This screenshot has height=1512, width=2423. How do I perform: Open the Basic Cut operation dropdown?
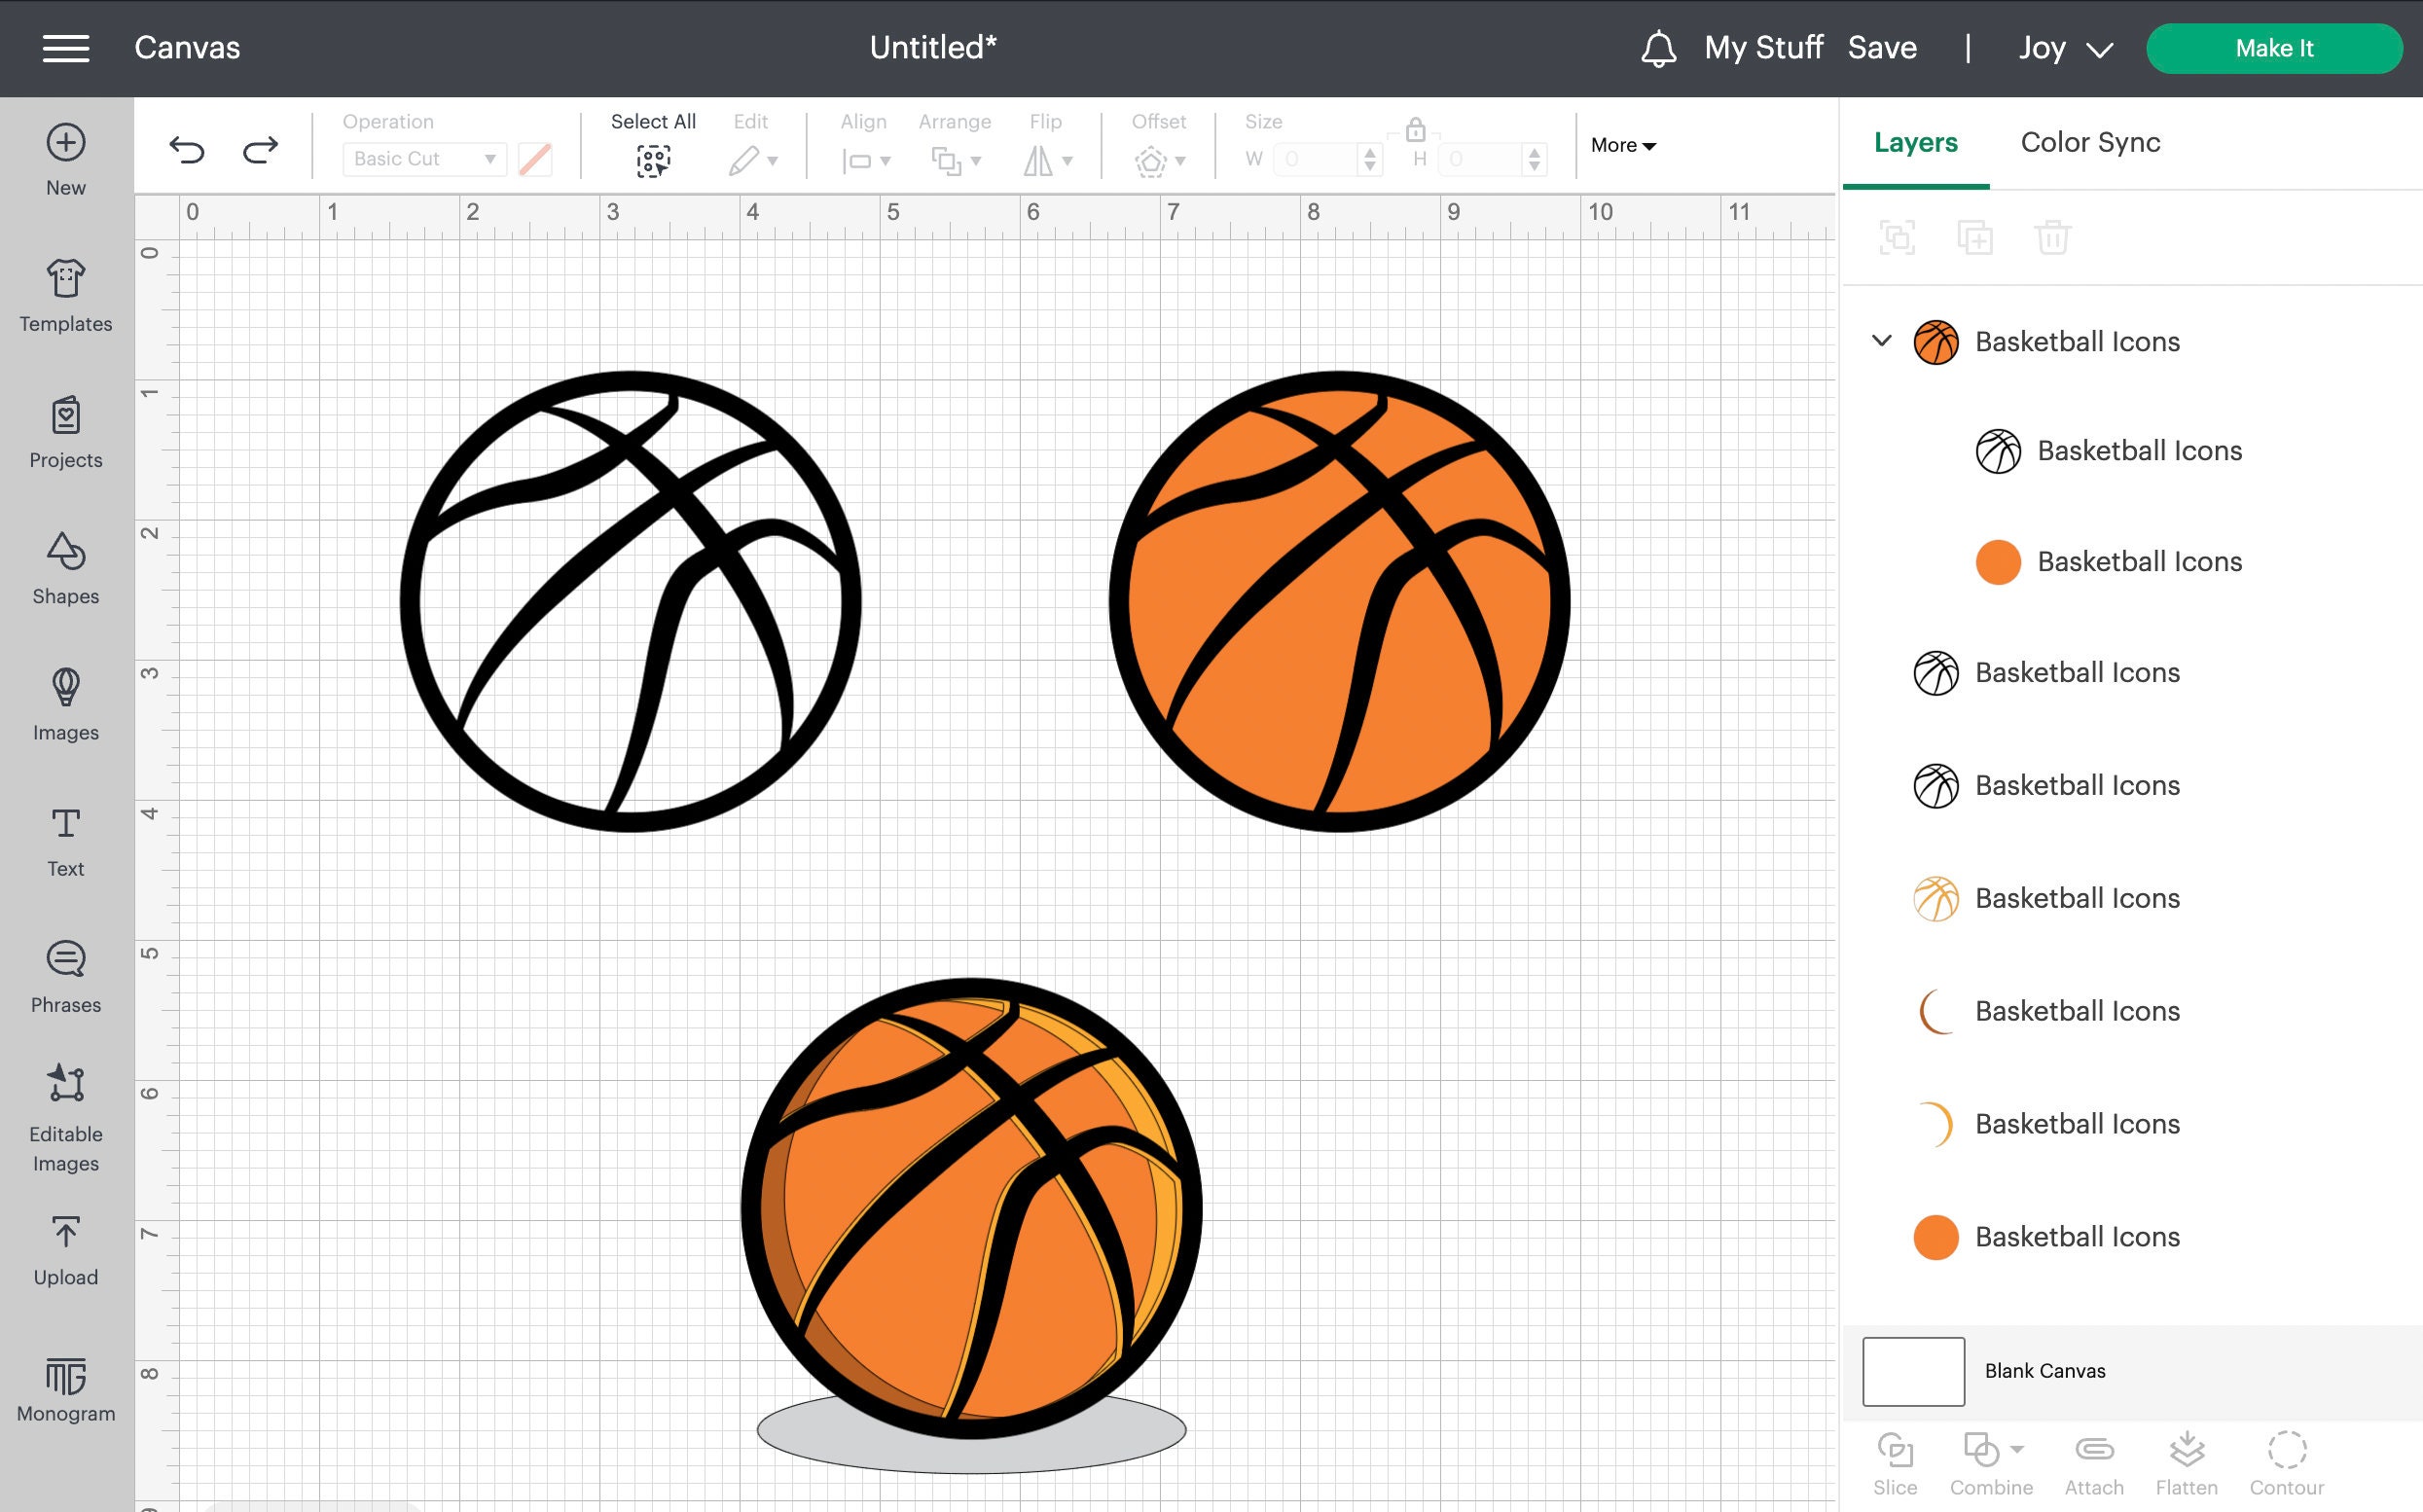click(x=423, y=158)
